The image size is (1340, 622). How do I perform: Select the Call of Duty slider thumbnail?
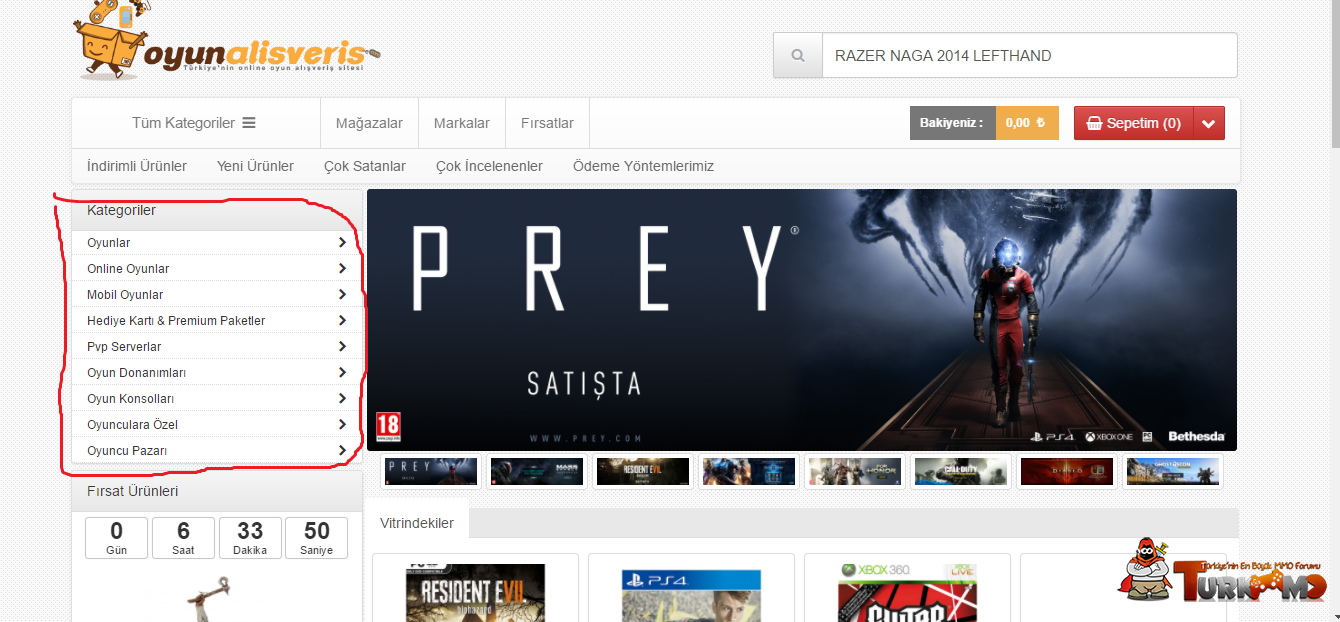coord(961,471)
